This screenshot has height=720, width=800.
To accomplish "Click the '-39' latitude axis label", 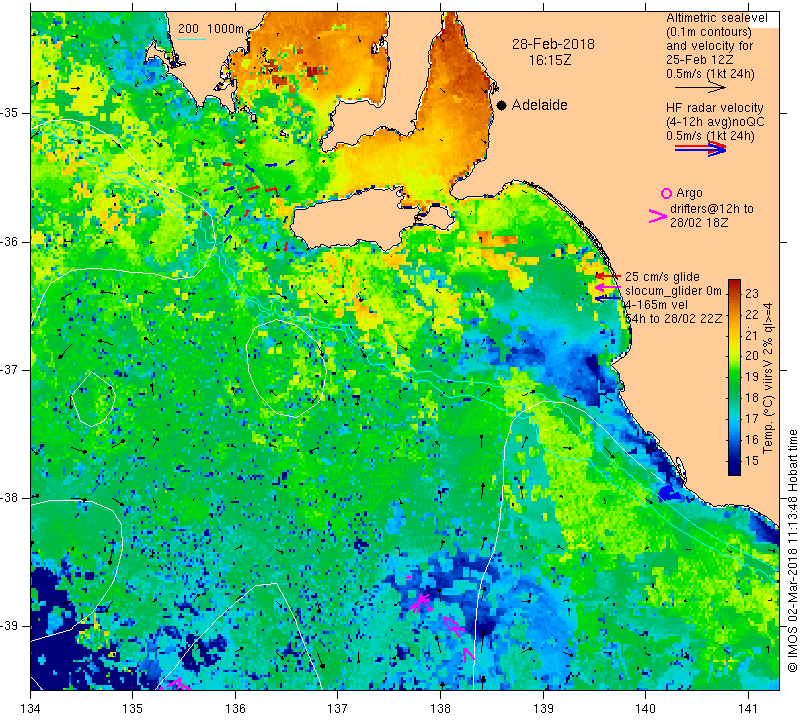I will point(10,626).
